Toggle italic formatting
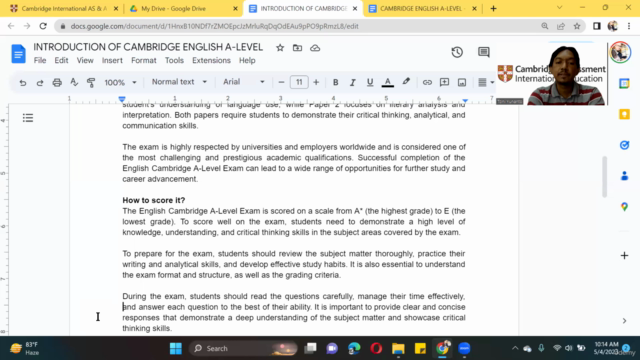 click(x=352, y=82)
